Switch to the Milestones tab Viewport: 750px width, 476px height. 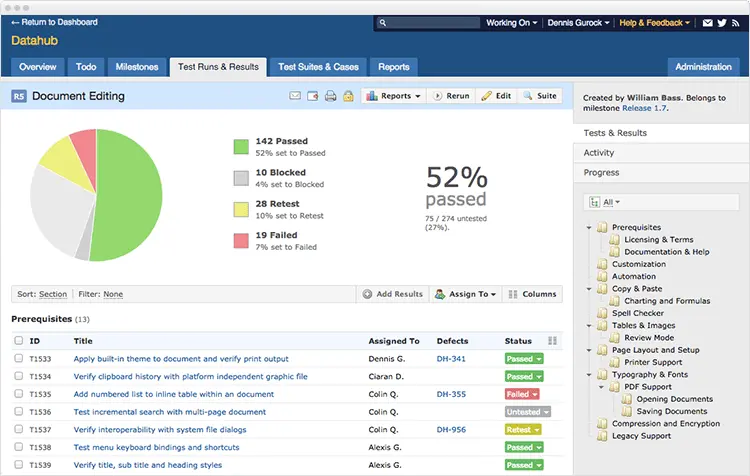point(137,67)
